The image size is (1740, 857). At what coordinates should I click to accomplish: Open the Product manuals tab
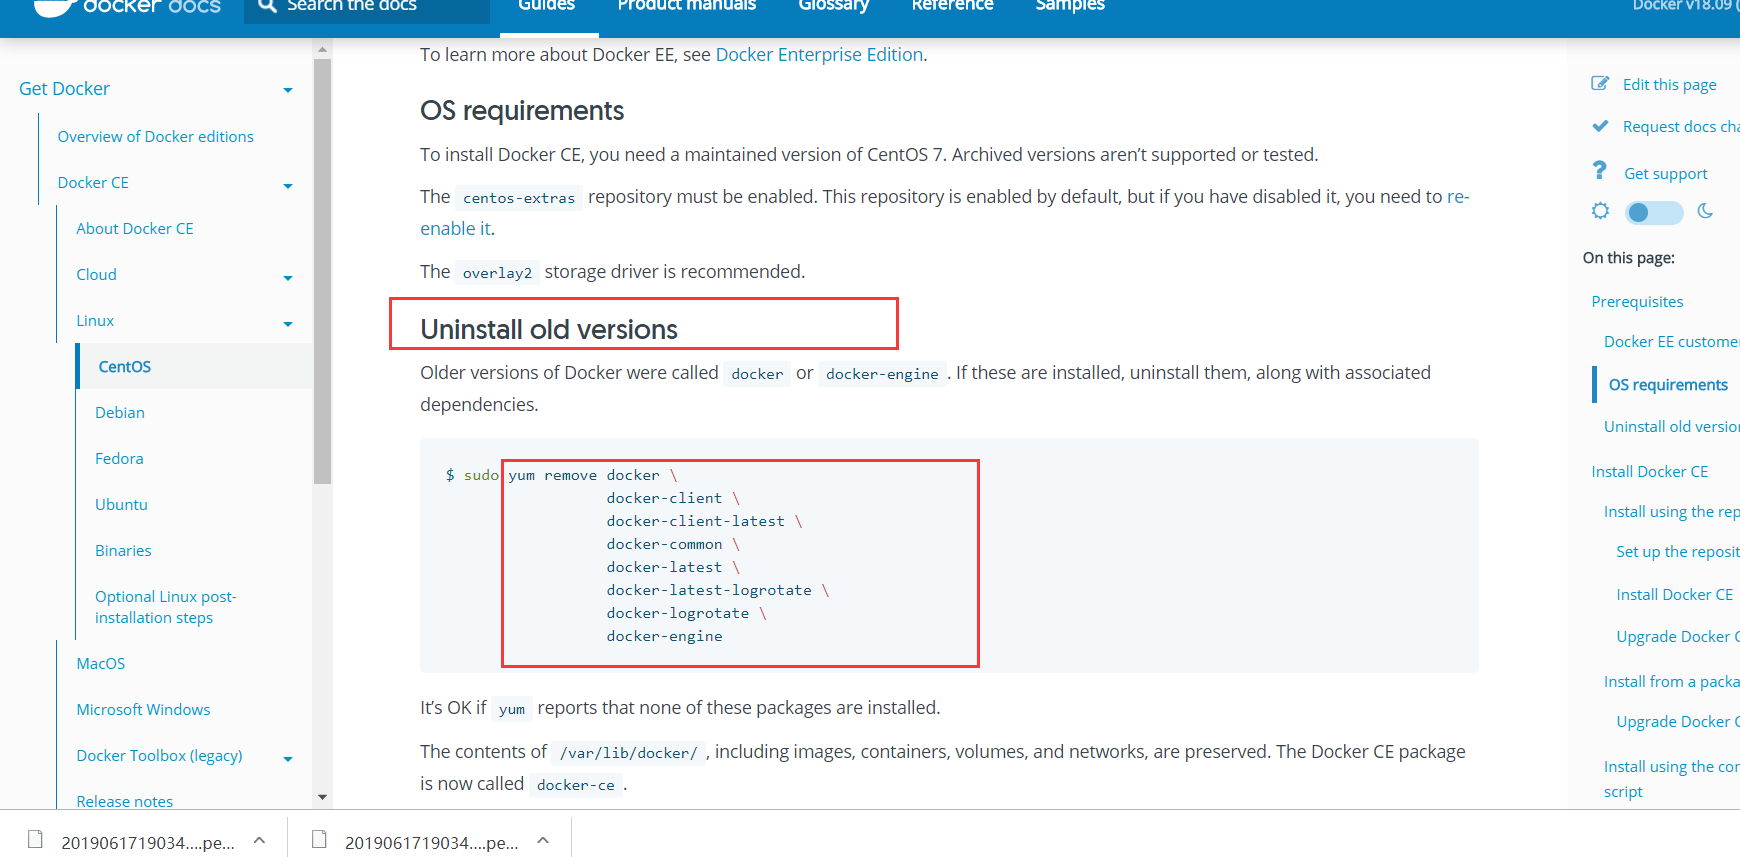[x=687, y=6]
